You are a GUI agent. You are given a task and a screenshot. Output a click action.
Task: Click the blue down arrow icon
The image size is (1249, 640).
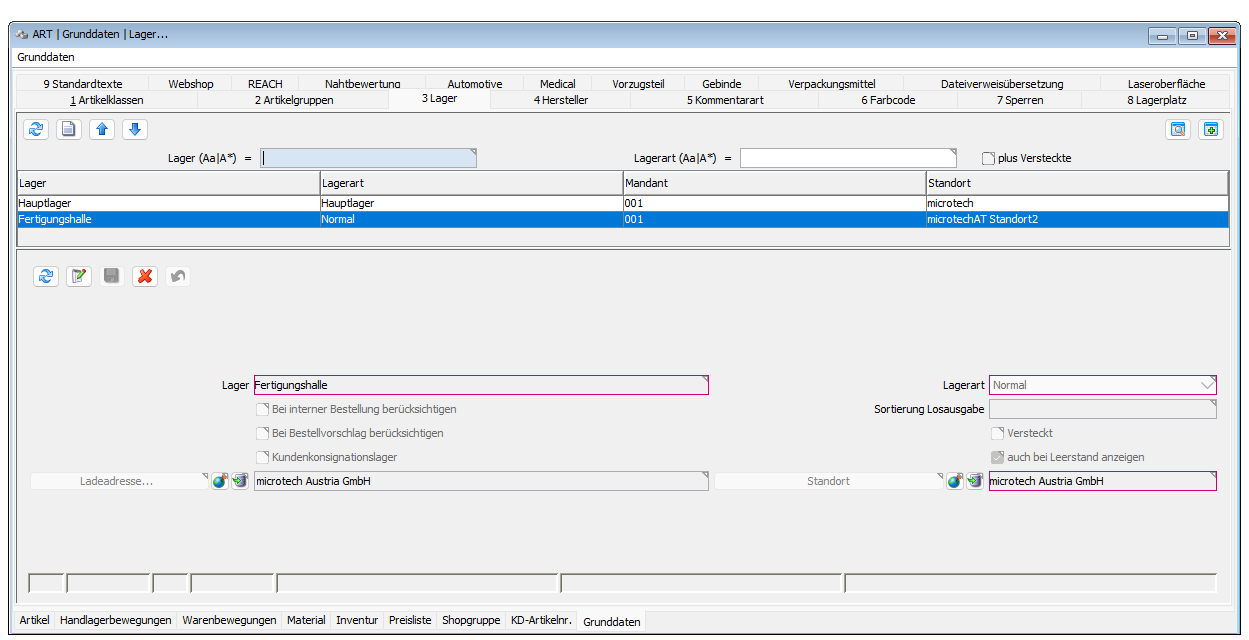point(135,129)
